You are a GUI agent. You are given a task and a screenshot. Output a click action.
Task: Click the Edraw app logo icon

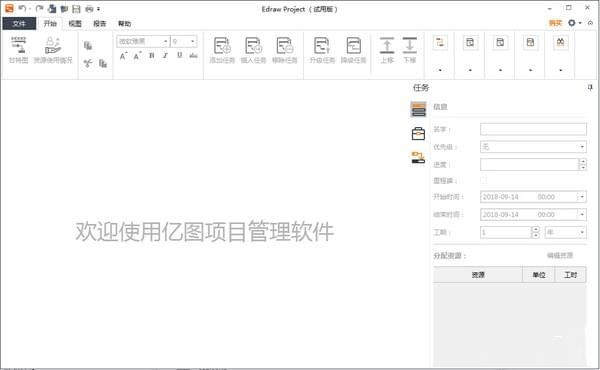tap(9, 8)
